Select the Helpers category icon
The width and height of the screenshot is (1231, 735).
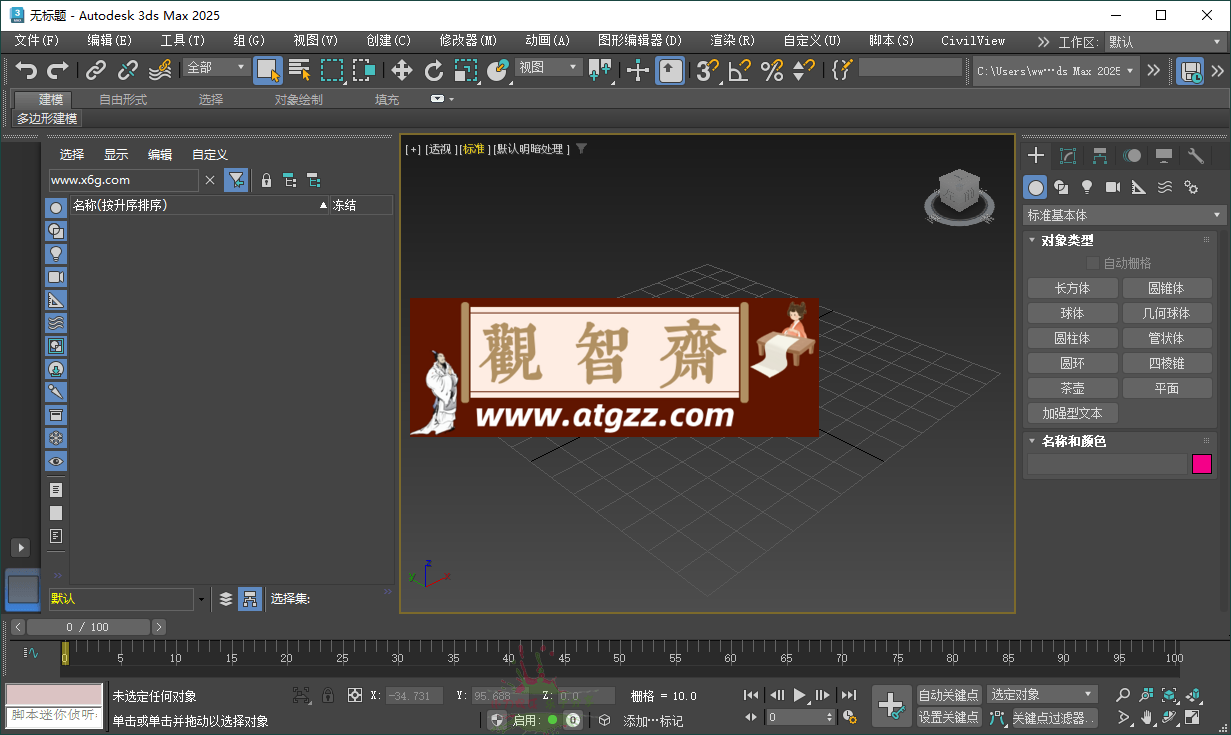(x=1139, y=187)
